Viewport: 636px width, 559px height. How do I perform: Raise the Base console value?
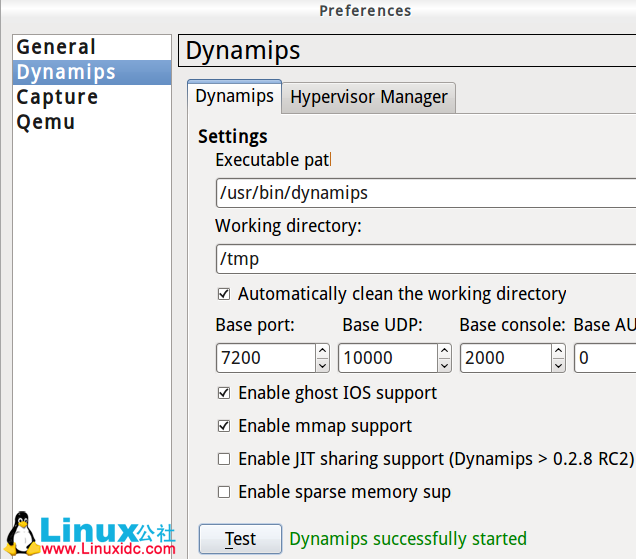[x=558, y=350]
